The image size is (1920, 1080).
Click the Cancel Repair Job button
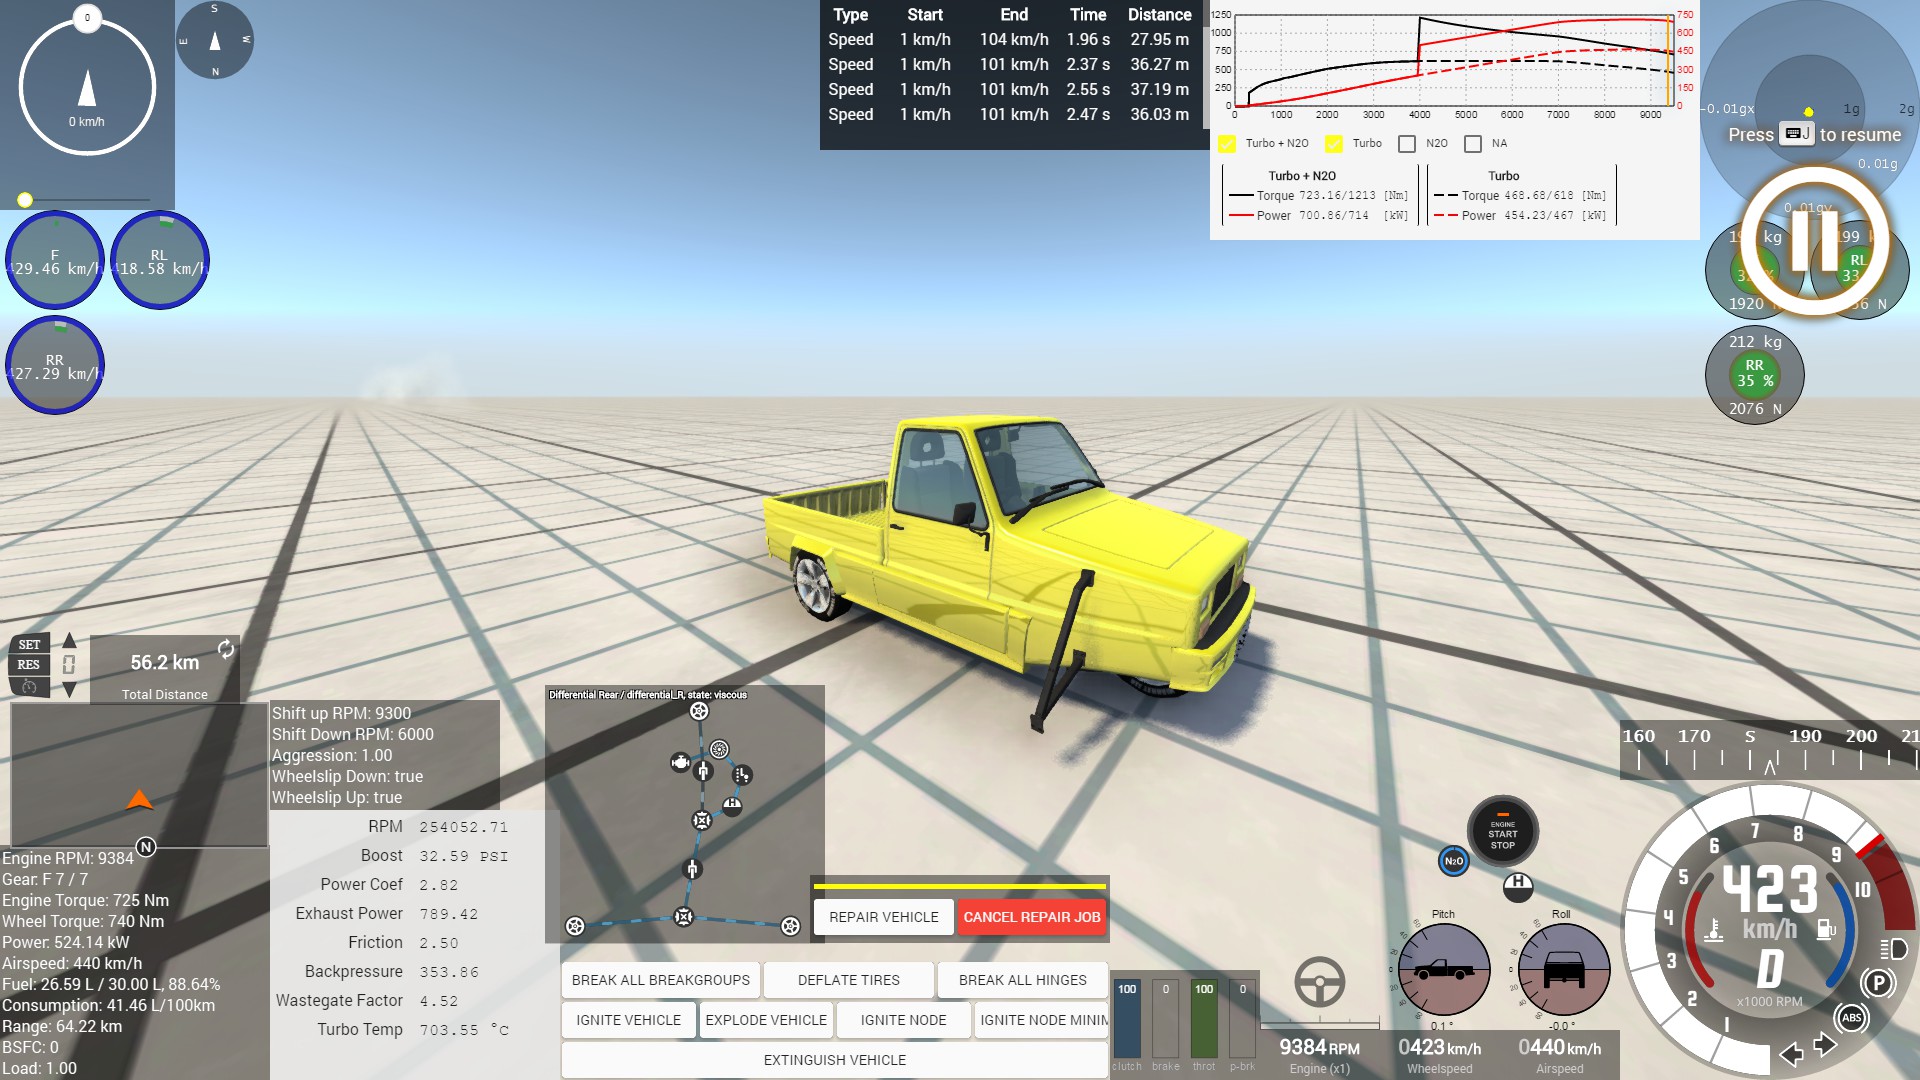click(x=1032, y=917)
